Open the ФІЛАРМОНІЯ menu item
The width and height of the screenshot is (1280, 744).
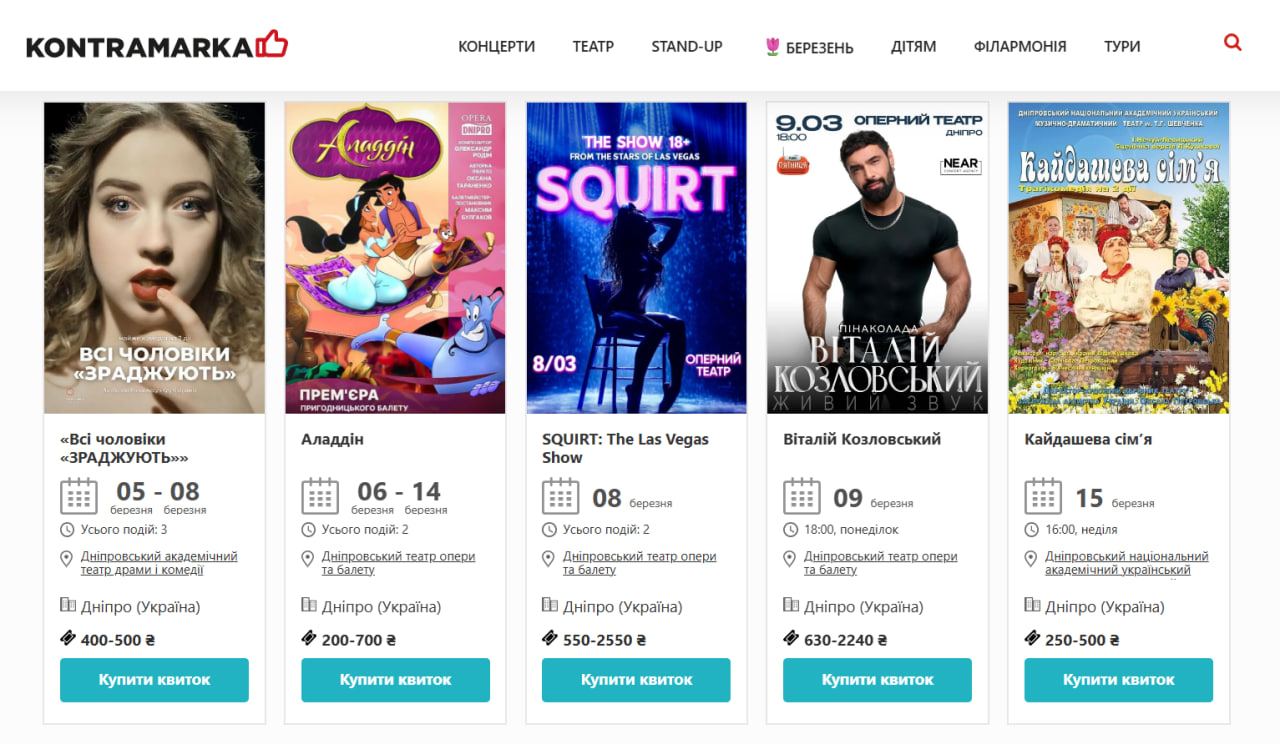point(1020,46)
